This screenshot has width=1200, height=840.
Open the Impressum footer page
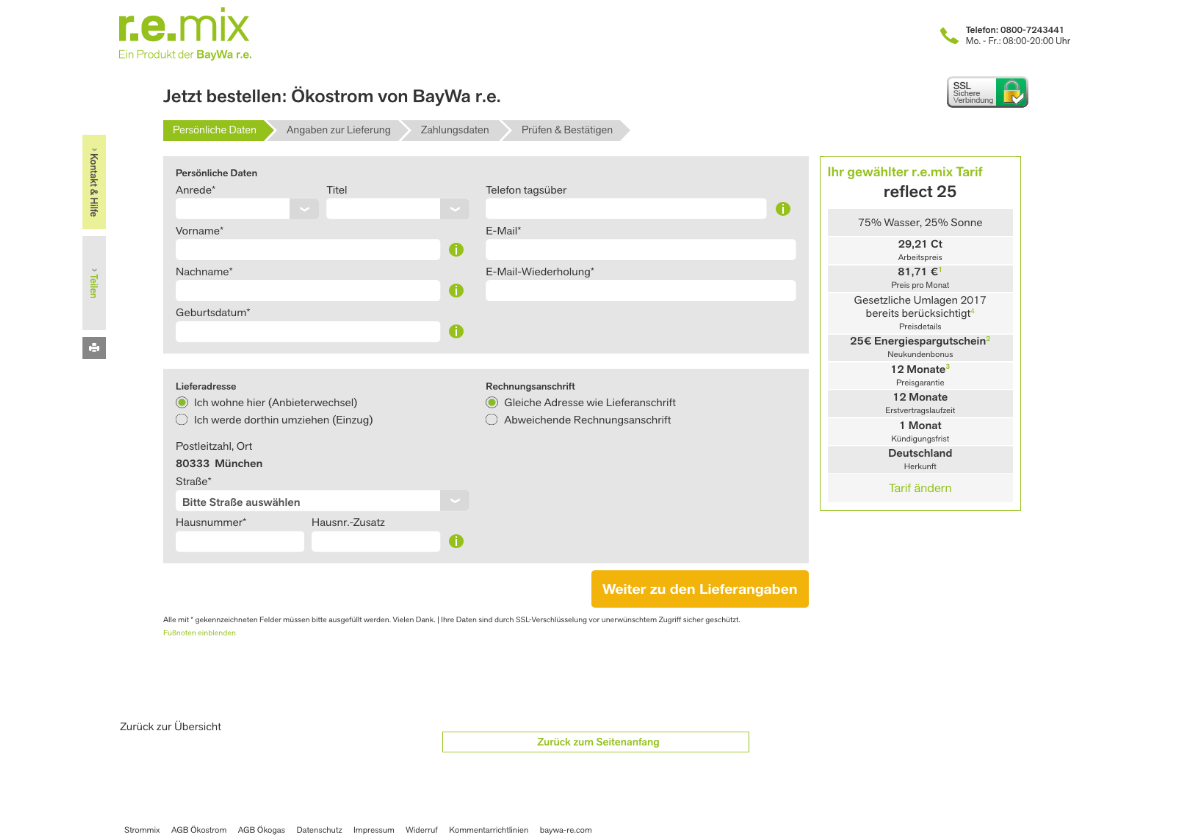(373, 830)
